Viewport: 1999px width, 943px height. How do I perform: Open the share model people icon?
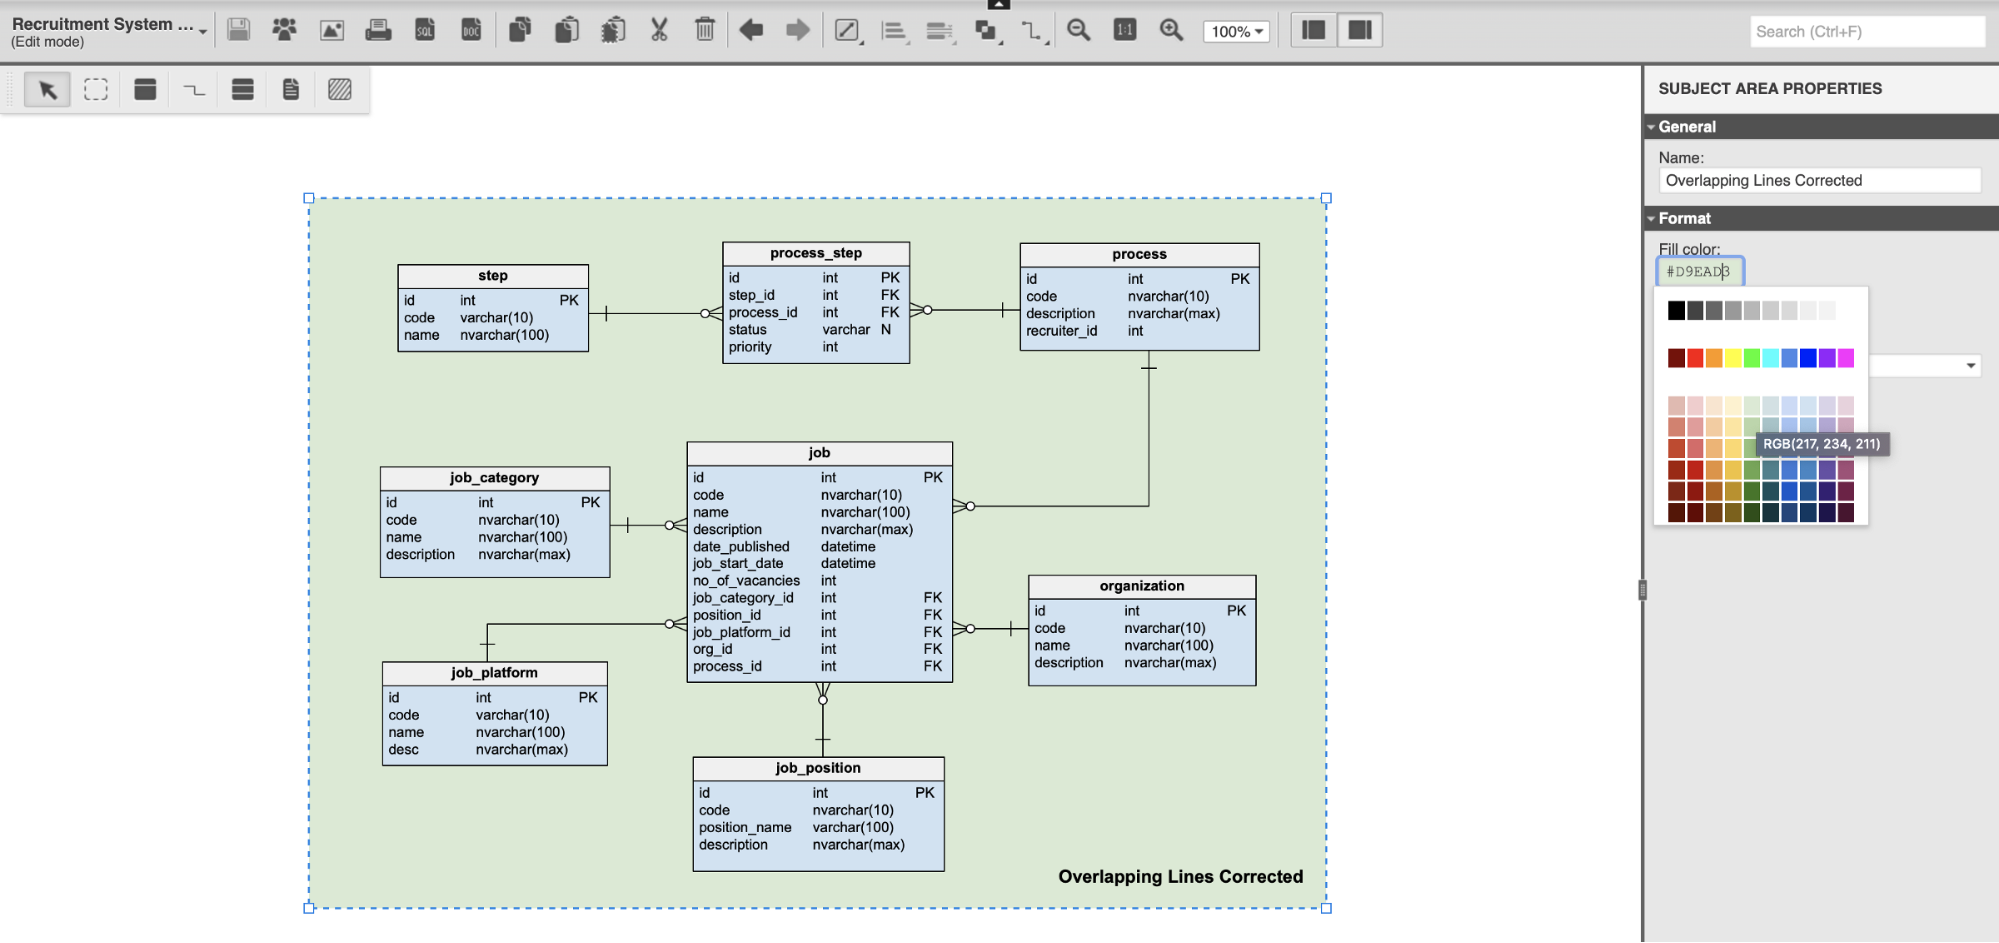[285, 30]
